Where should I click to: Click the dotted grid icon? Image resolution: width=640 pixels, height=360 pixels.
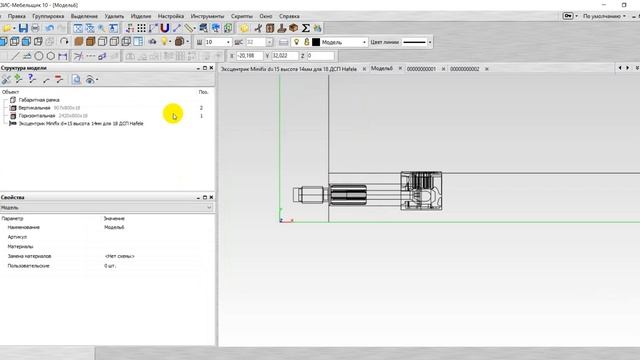(141, 28)
